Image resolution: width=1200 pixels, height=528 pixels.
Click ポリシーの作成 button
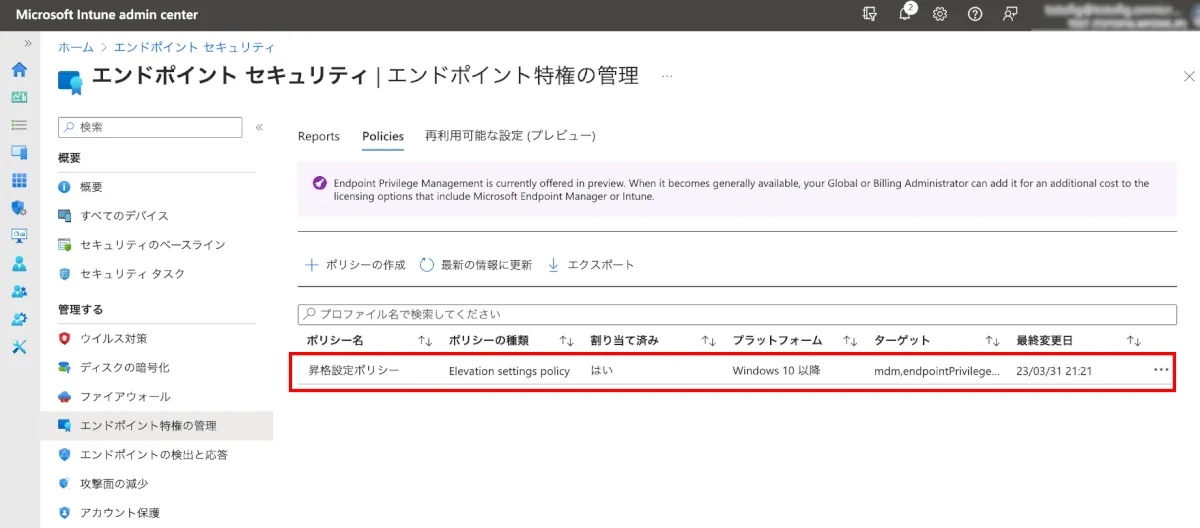coord(355,265)
